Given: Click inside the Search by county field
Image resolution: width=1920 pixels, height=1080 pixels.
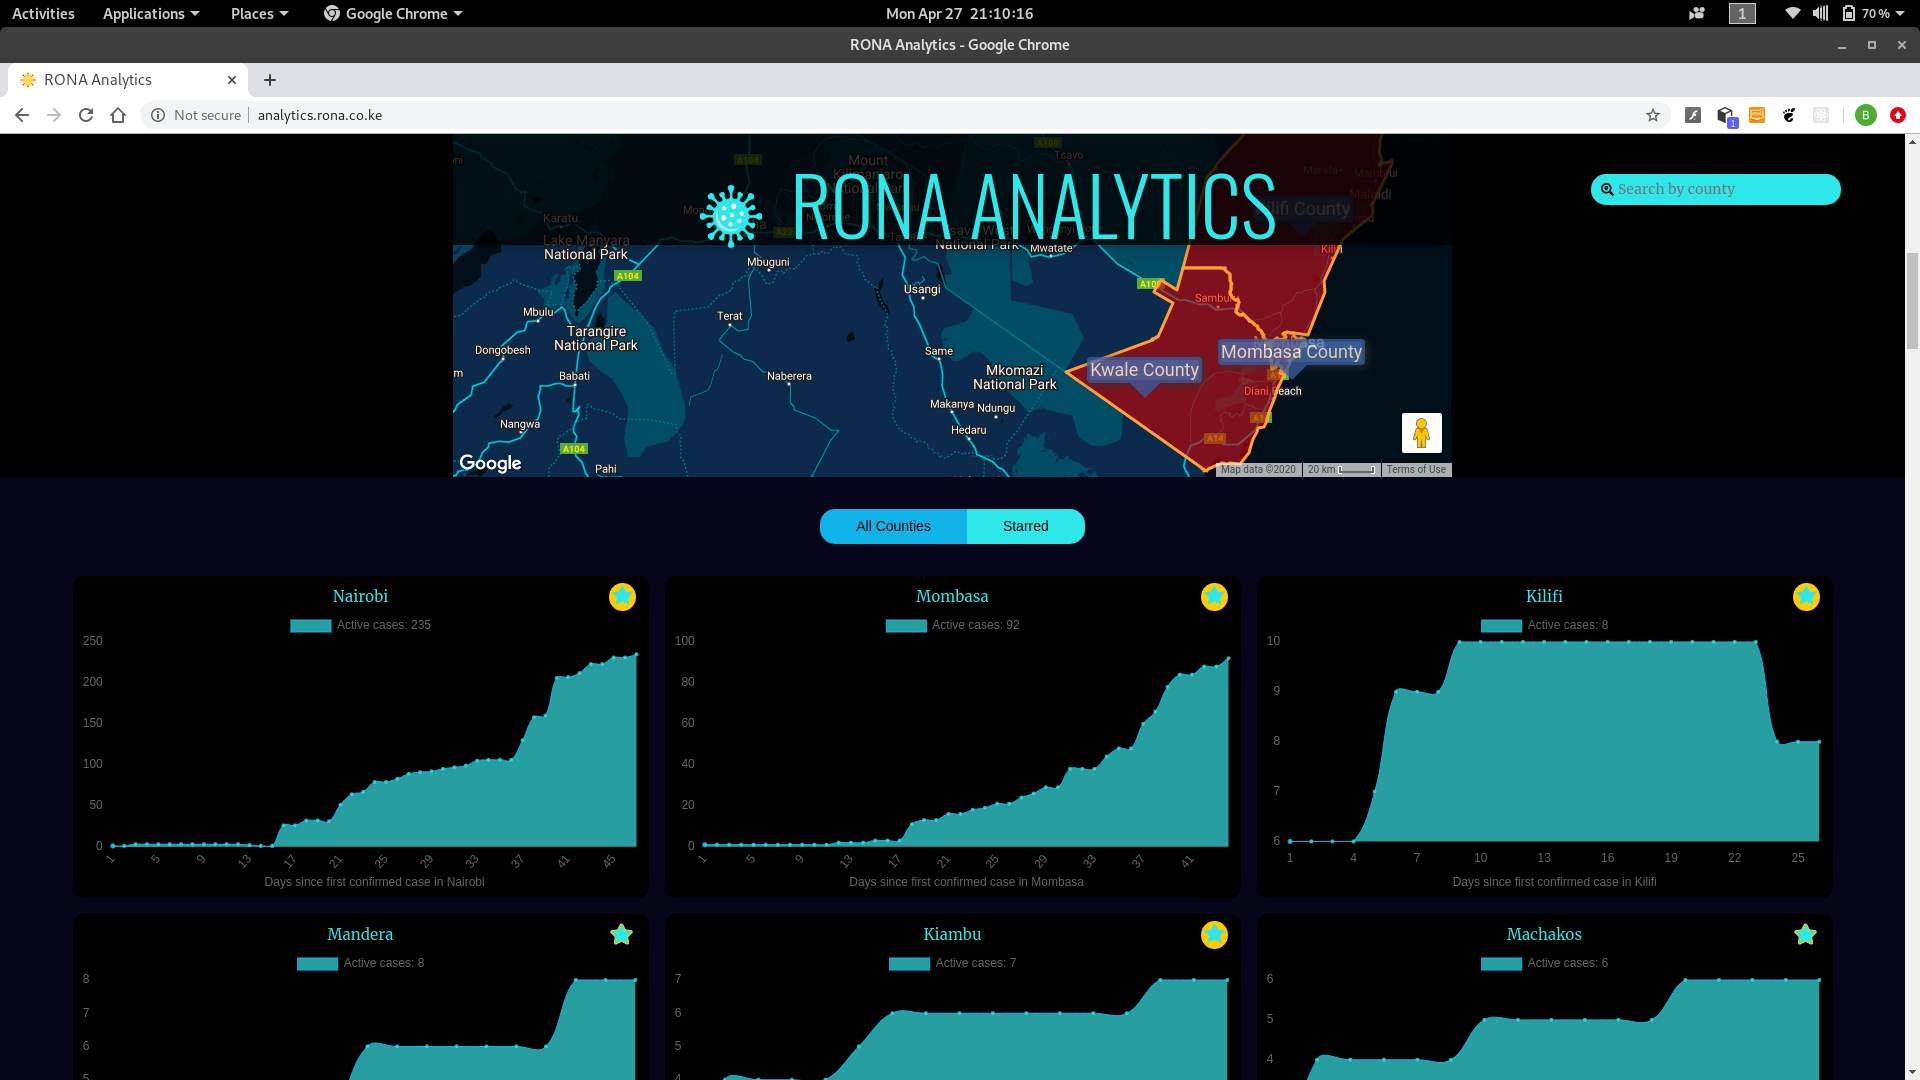Looking at the screenshot, I should (x=1715, y=189).
